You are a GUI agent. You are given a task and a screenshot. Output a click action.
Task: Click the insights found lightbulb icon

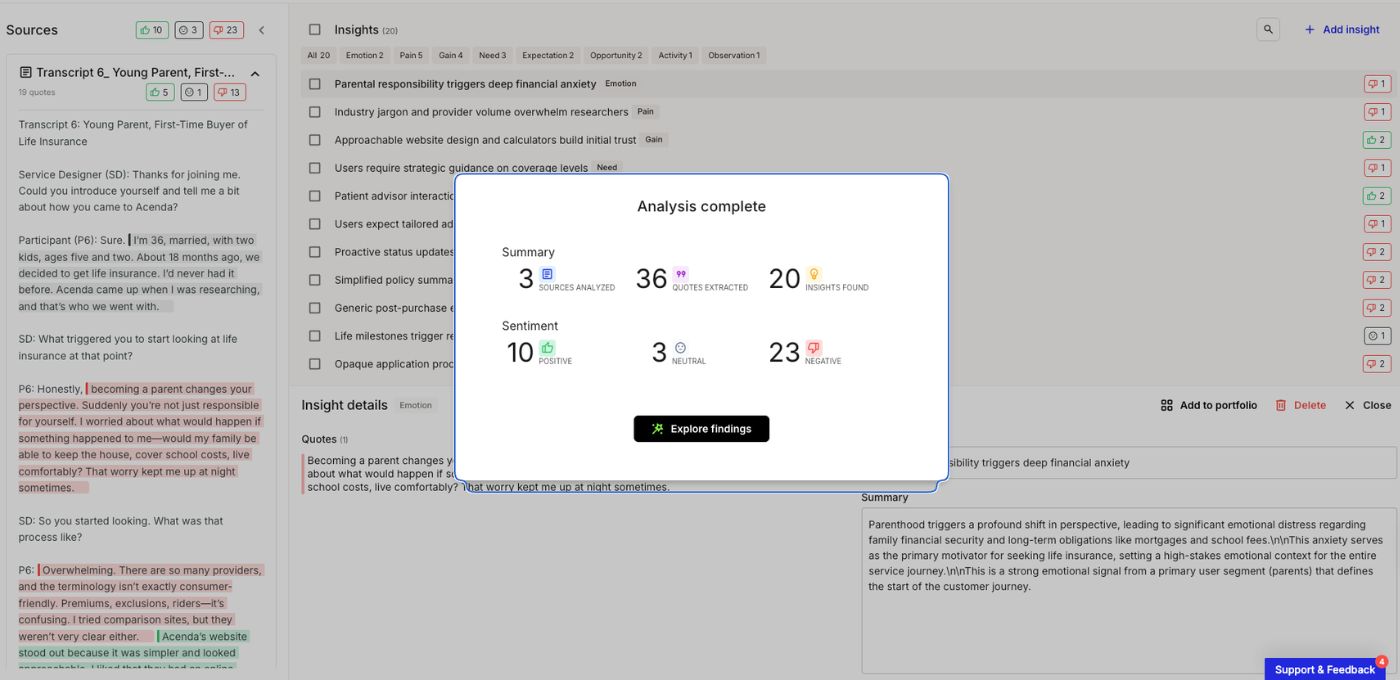tap(814, 274)
